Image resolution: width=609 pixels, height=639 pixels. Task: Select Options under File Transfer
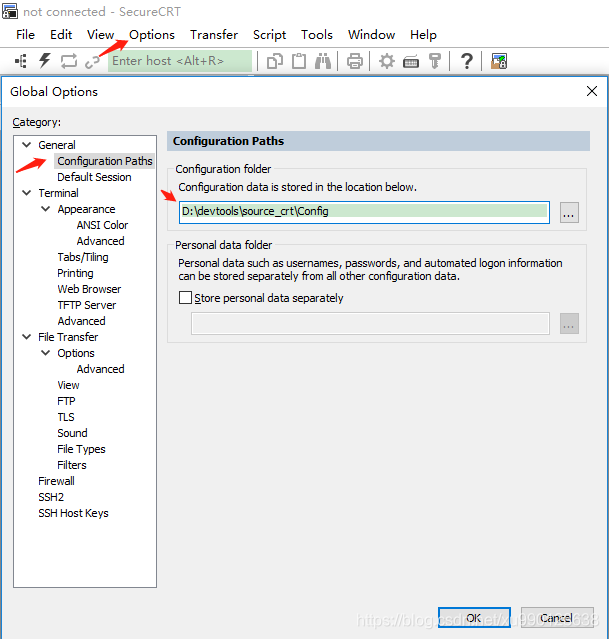pos(75,353)
